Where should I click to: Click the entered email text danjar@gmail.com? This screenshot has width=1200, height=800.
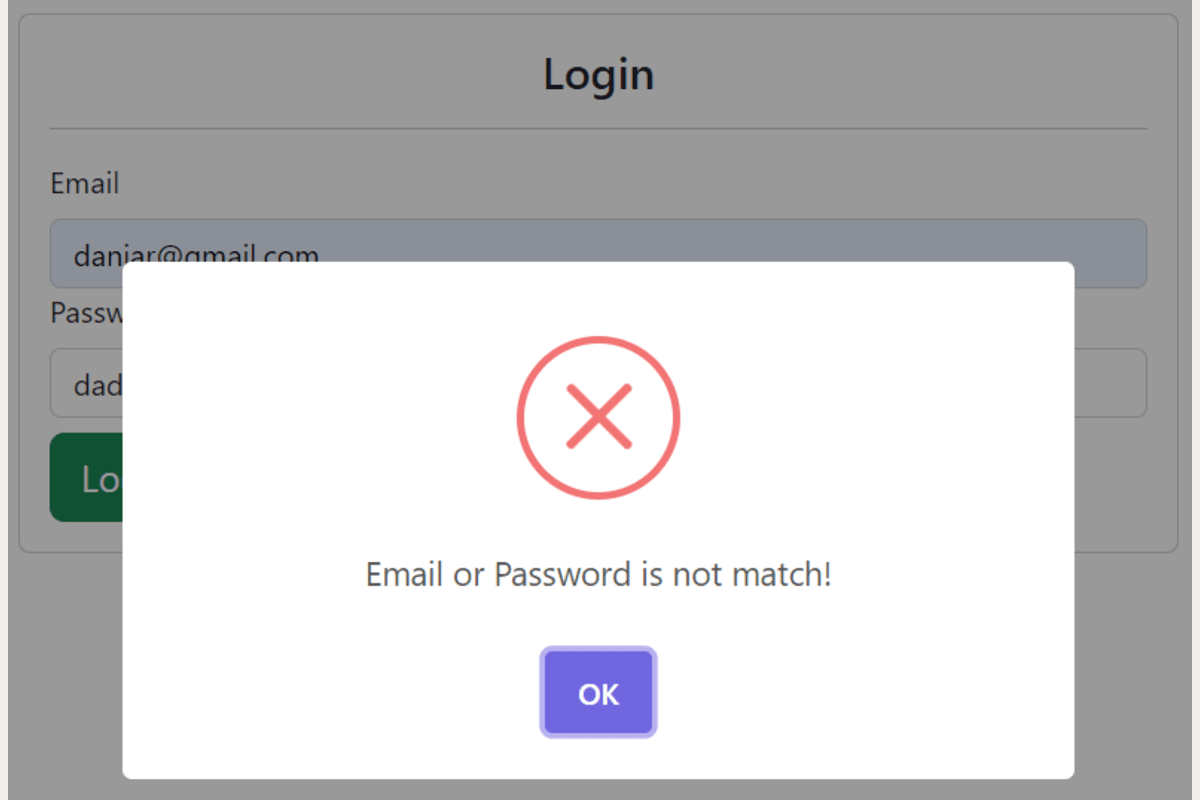(x=196, y=252)
